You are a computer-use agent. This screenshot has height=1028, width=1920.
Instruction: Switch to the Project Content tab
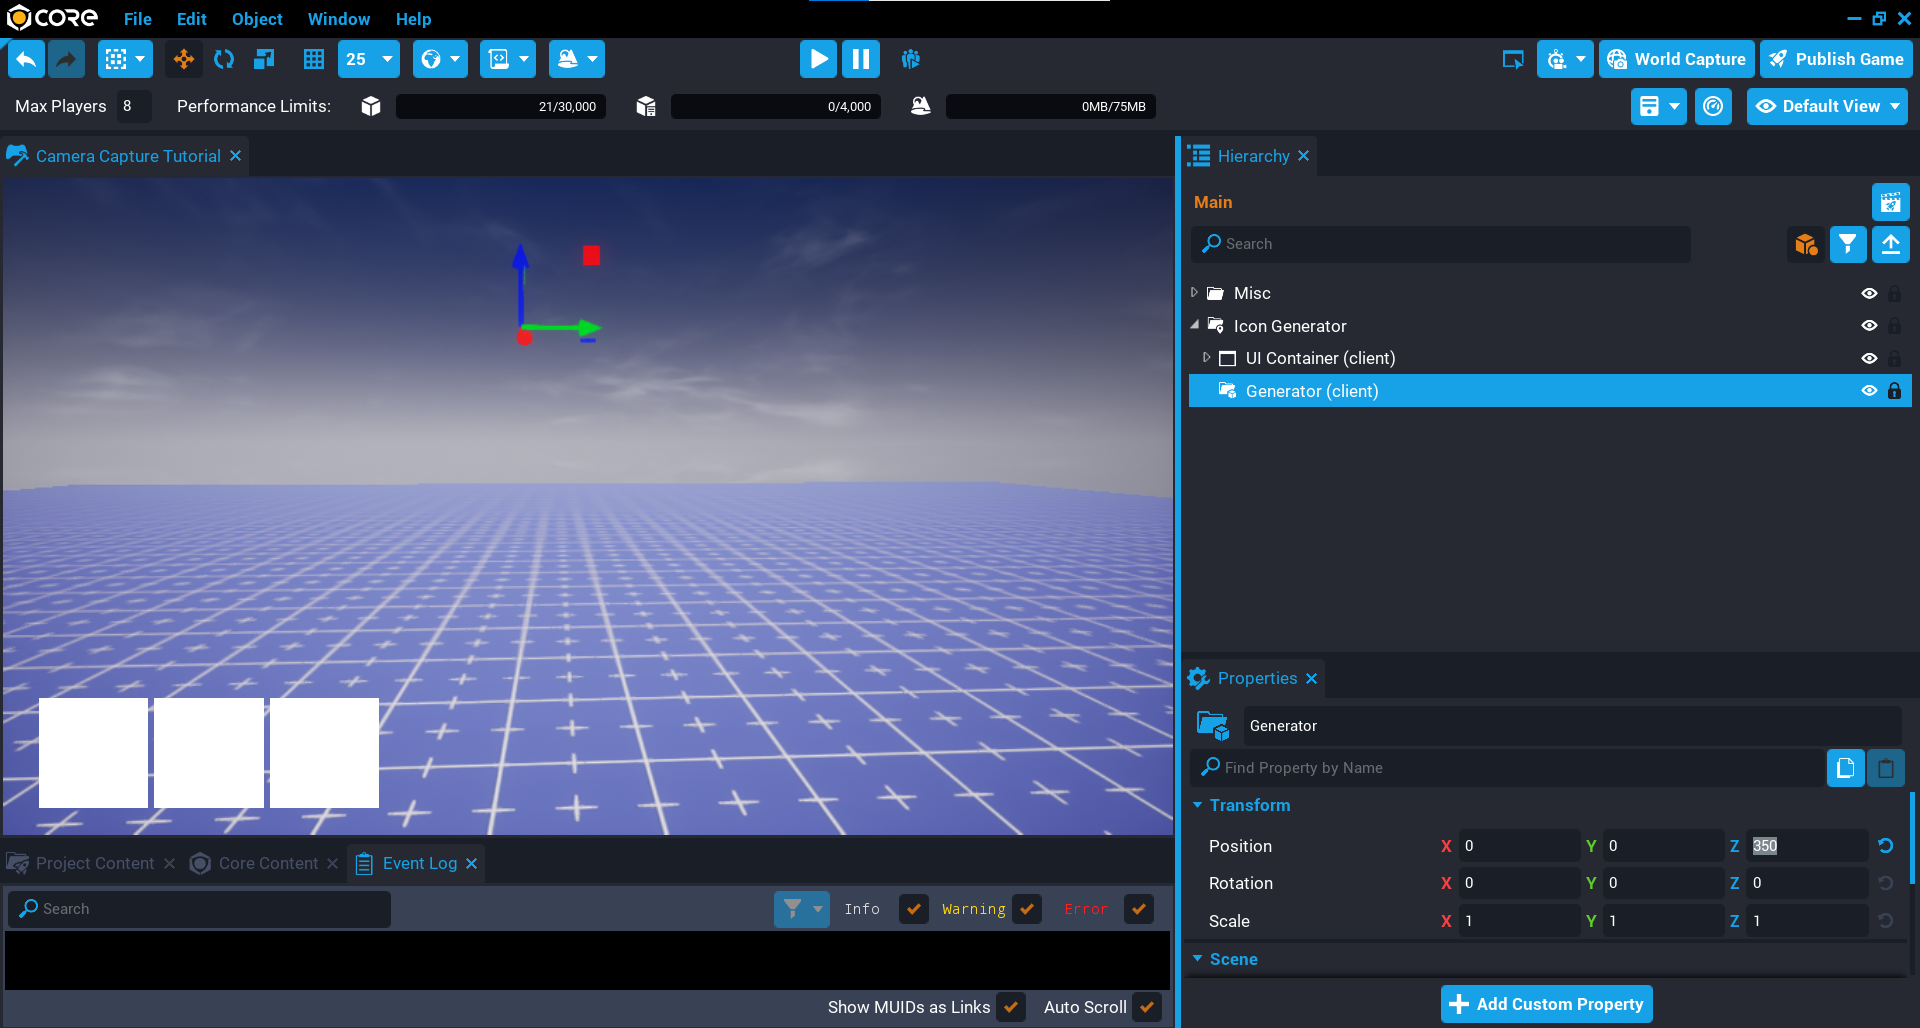(x=95, y=863)
